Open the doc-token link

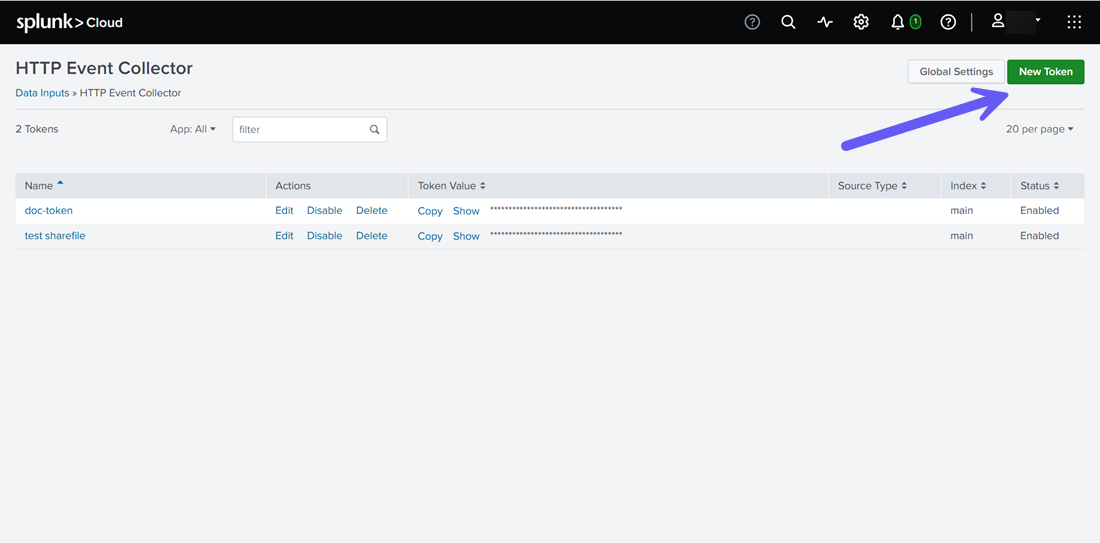click(x=48, y=210)
